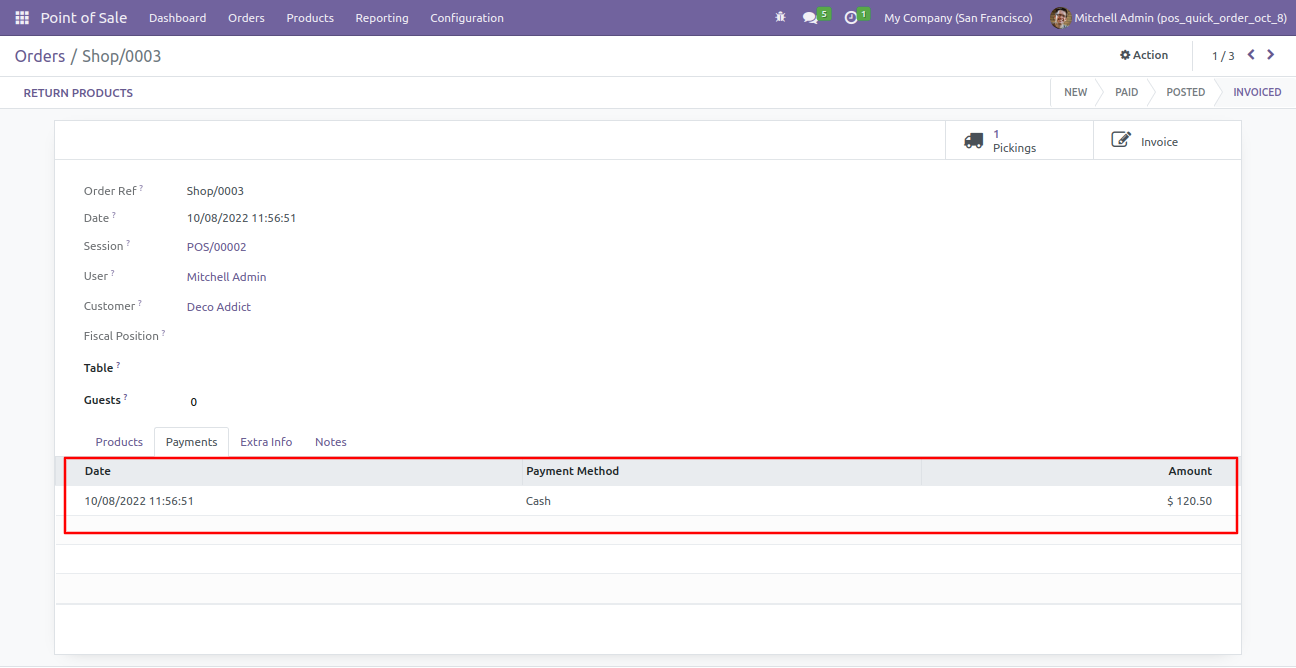
Task: Open session POS/00002 link
Action: tap(216, 247)
